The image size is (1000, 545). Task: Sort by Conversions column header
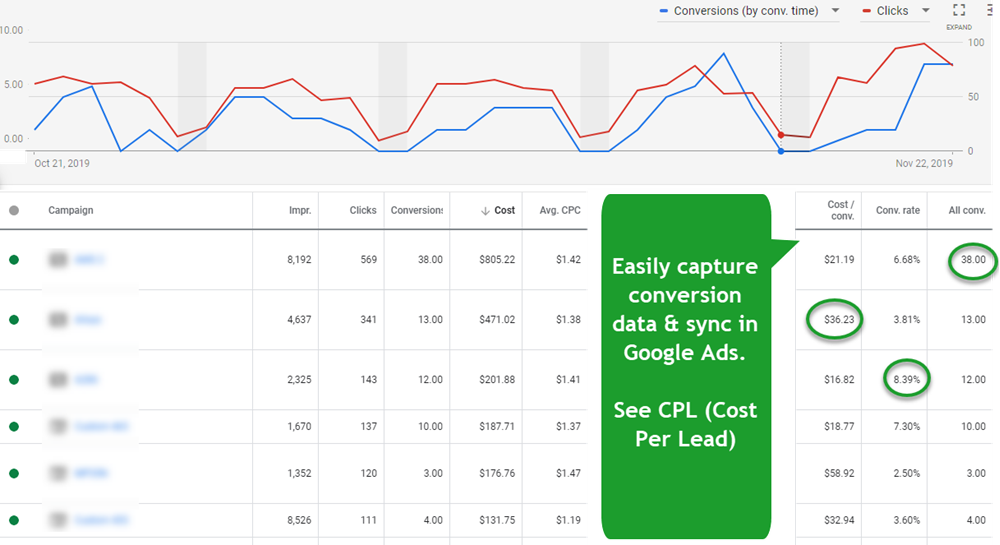coord(416,210)
